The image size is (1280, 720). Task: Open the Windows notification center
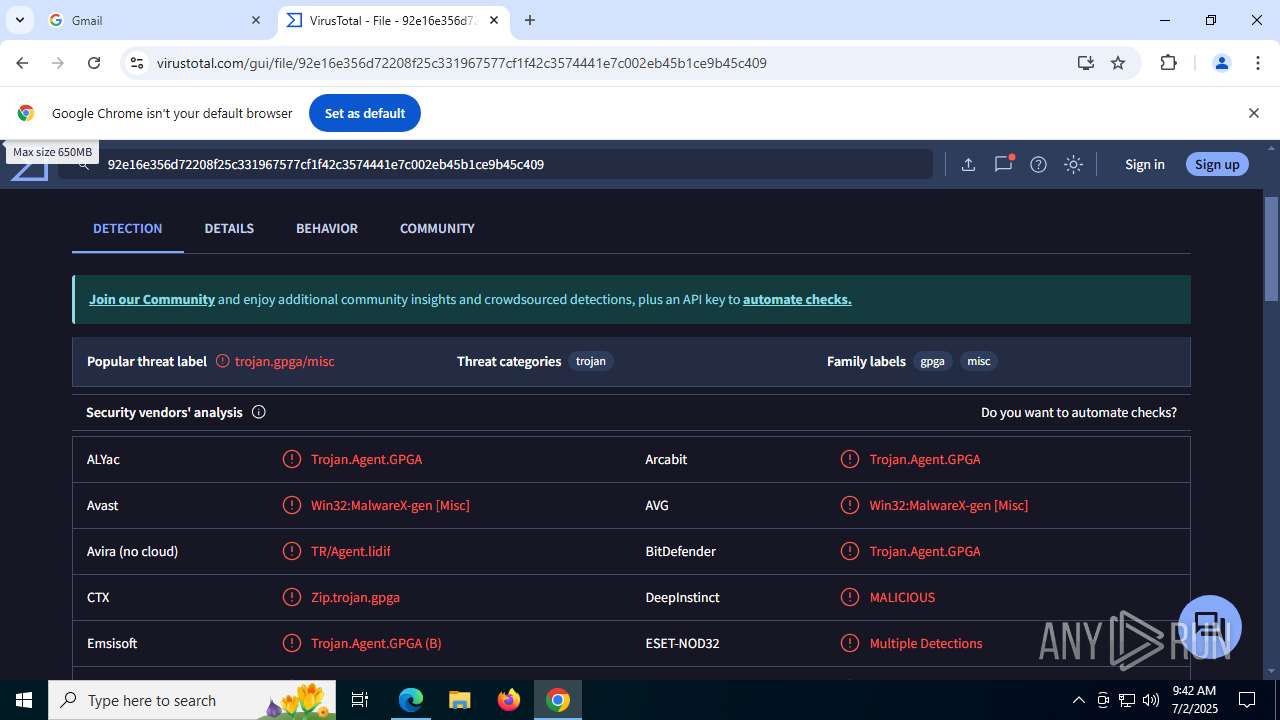(x=1247, y=700)
